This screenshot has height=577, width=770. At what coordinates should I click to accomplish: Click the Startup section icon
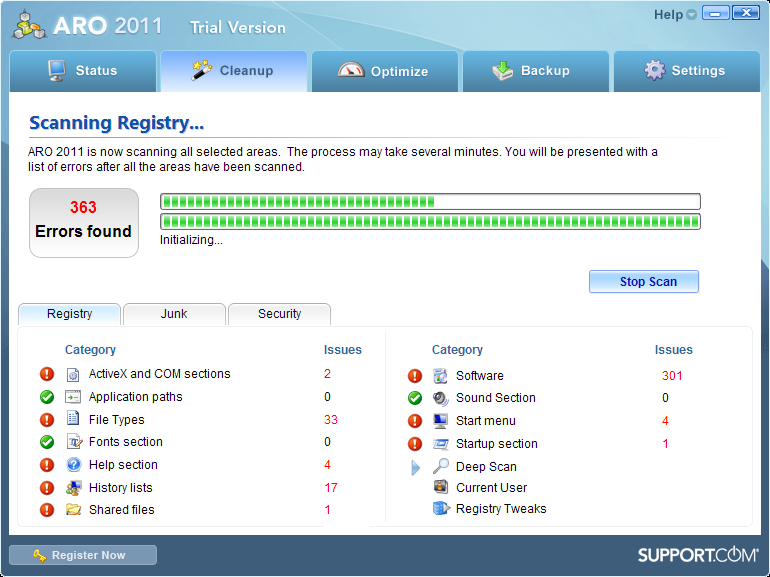click(x=440, y=443)
